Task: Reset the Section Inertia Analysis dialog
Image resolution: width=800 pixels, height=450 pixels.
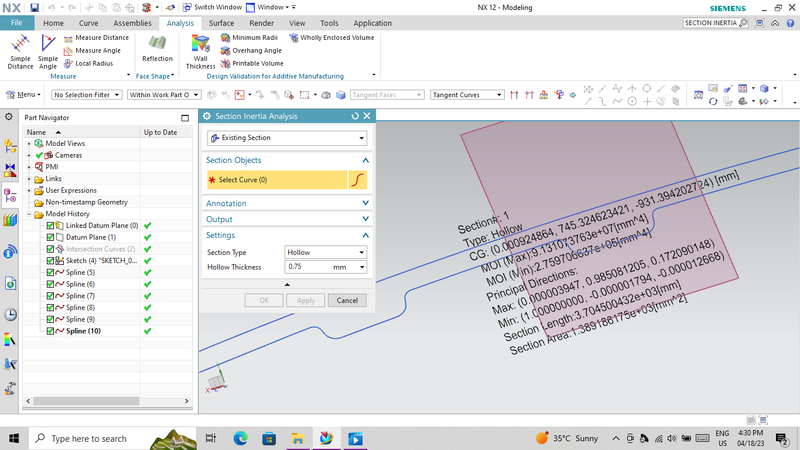Action: [x=355, y=116]
